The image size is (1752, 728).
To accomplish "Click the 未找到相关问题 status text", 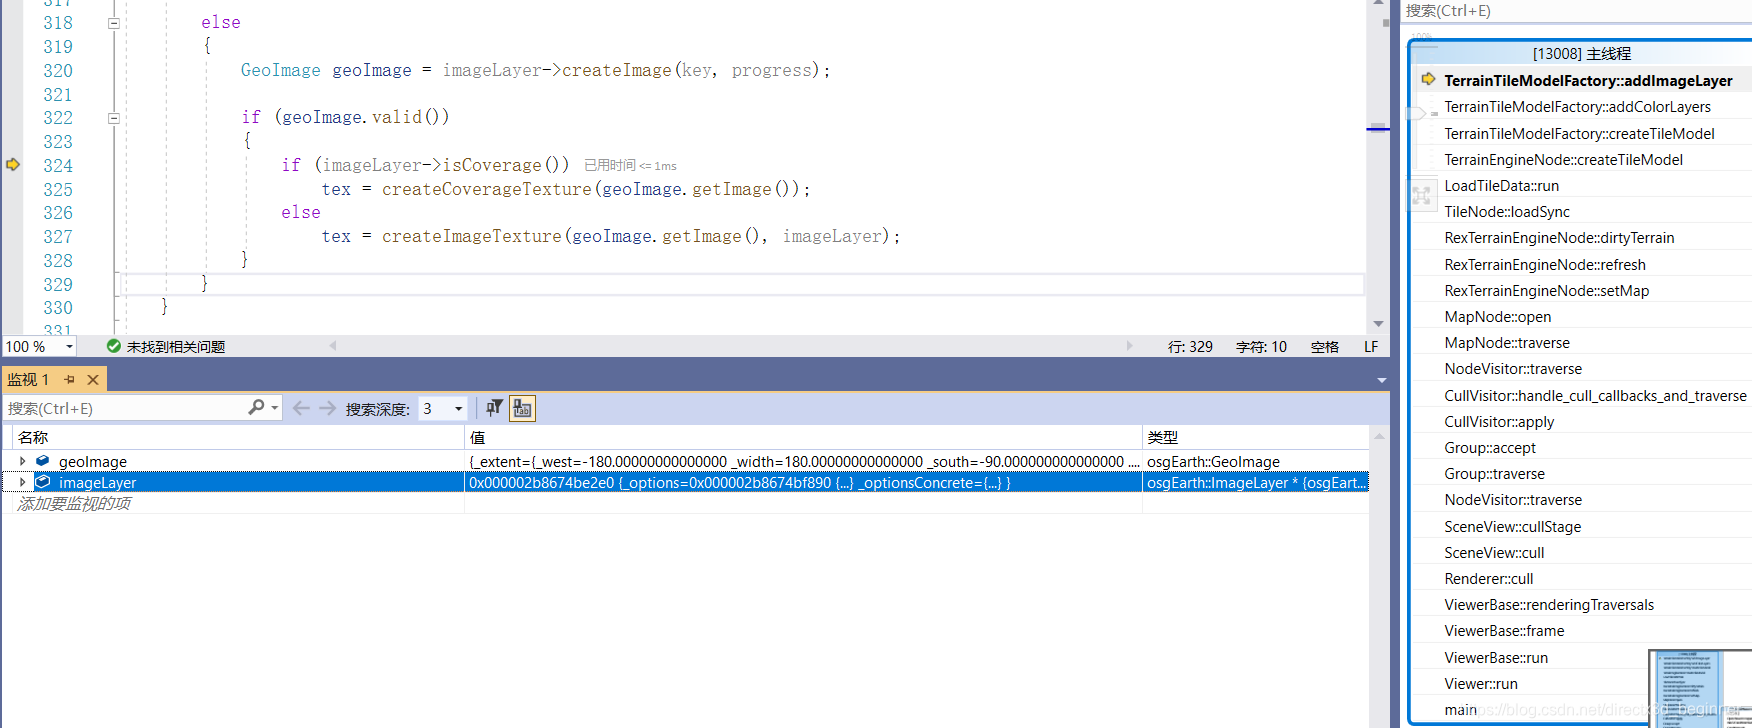I will point(176,347).
